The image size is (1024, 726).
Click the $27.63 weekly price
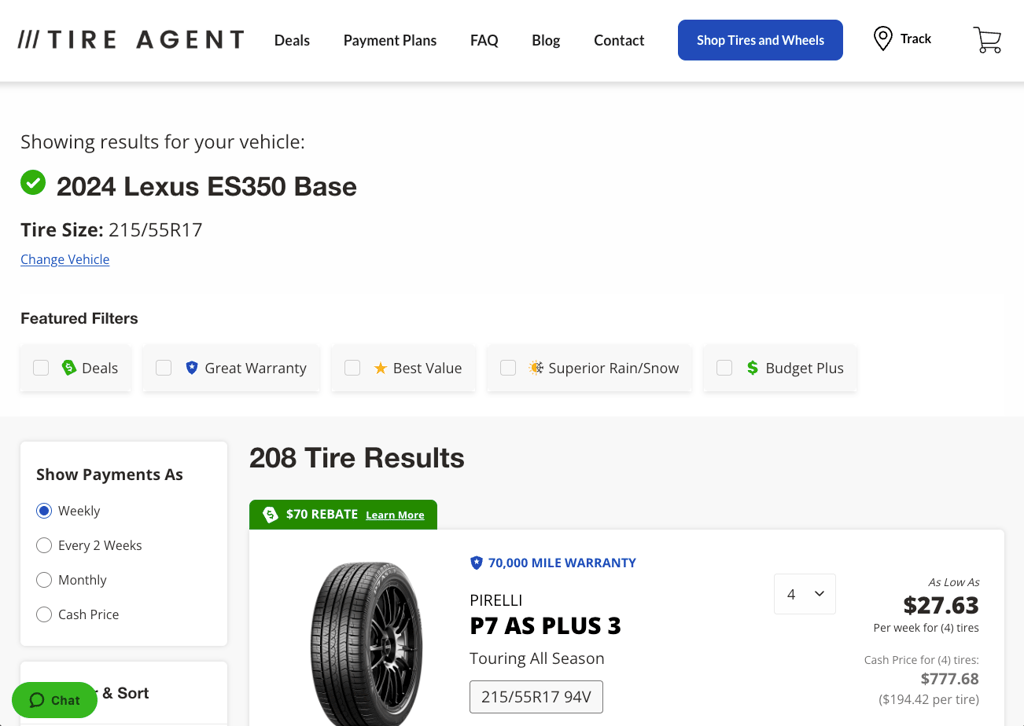coord(940,605)
